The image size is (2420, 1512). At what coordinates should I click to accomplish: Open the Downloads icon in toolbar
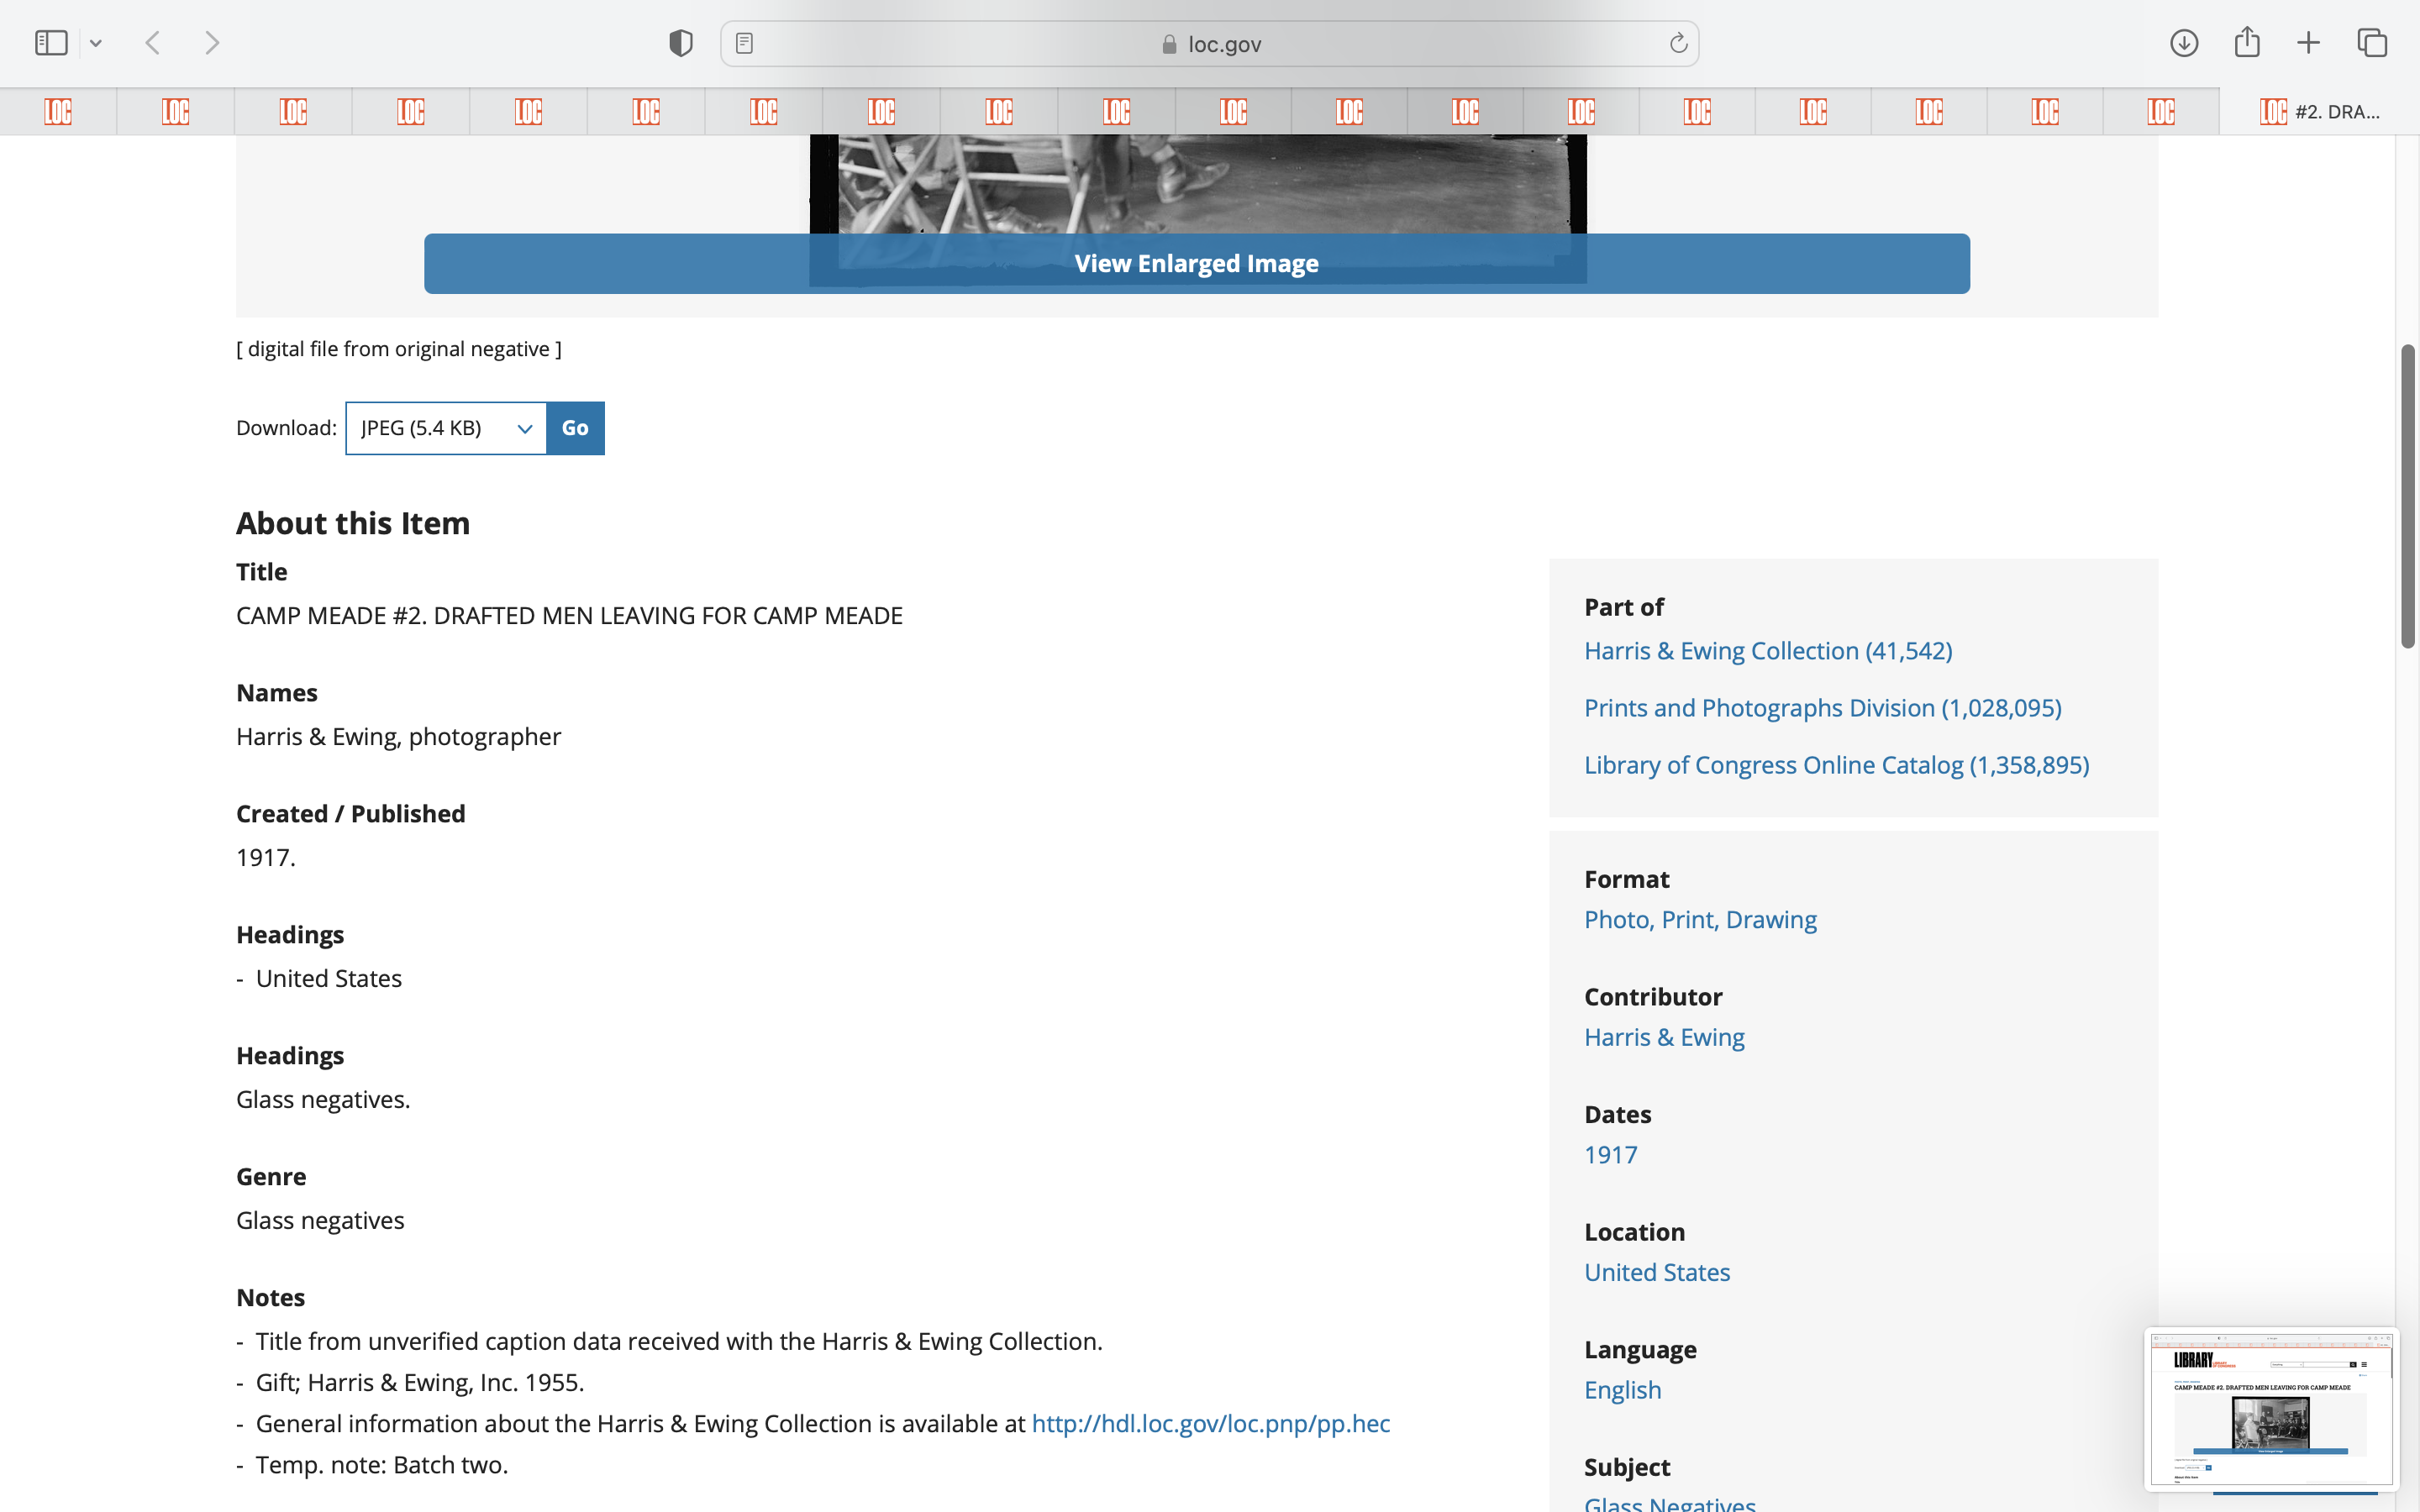pyautogui.click(x=2184, y=43)
